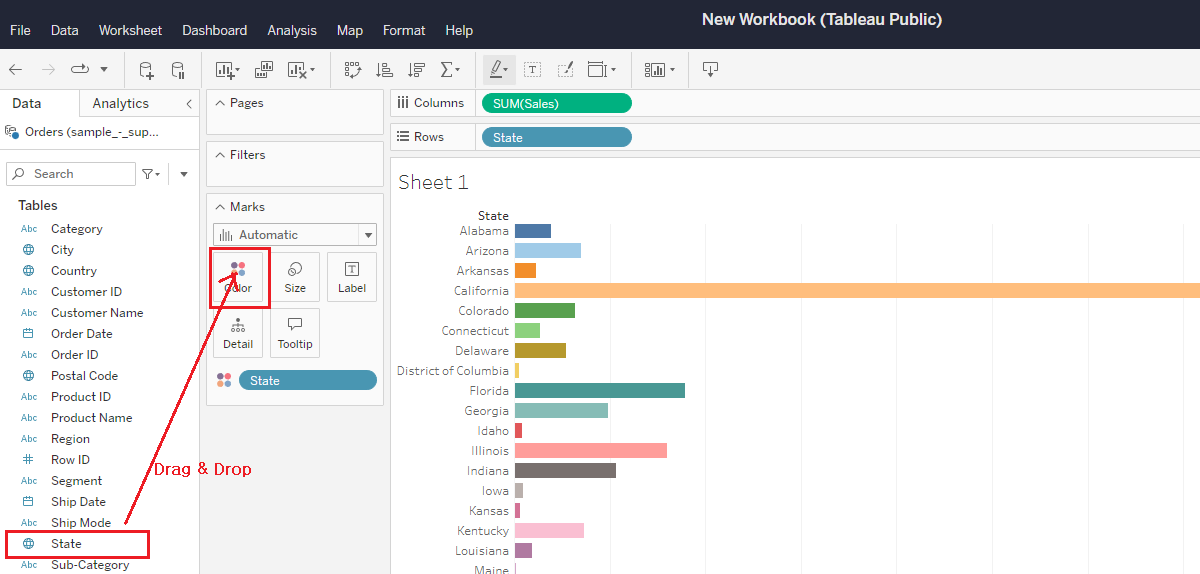Click the duplicate worksheet icon

click(x=264, y=70)
